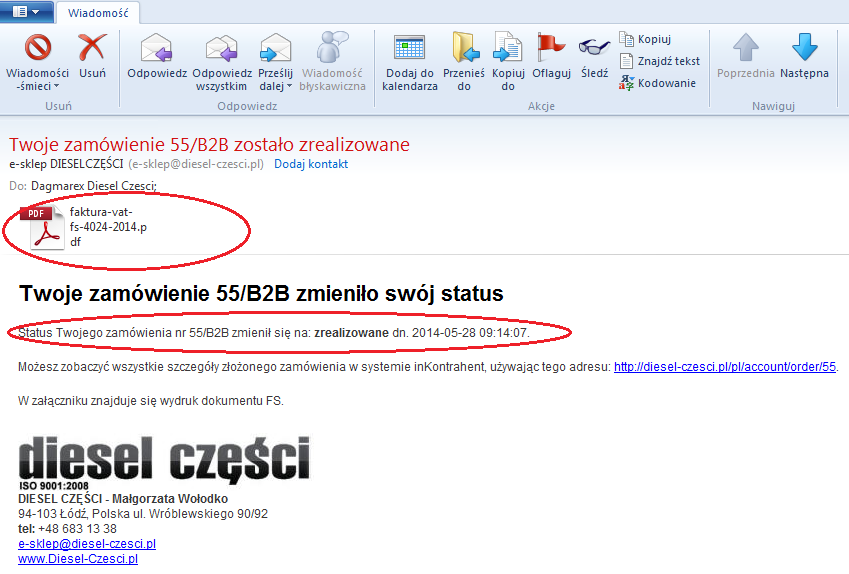Visit the www.Diesel-Czesci.pl website link
Image resolution: width=849 pixels, height=574 pixels.
click(78, 559)
